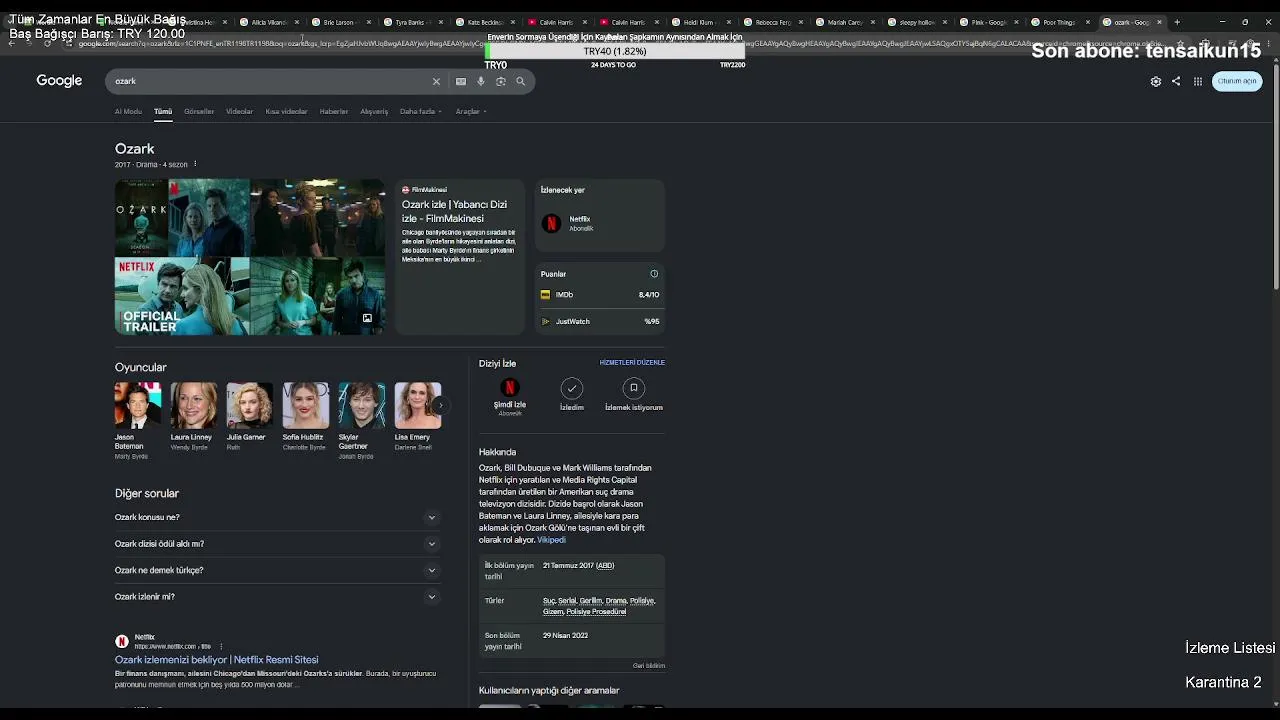
Task: Submit search with the magnifier icon
Action: 521,81
